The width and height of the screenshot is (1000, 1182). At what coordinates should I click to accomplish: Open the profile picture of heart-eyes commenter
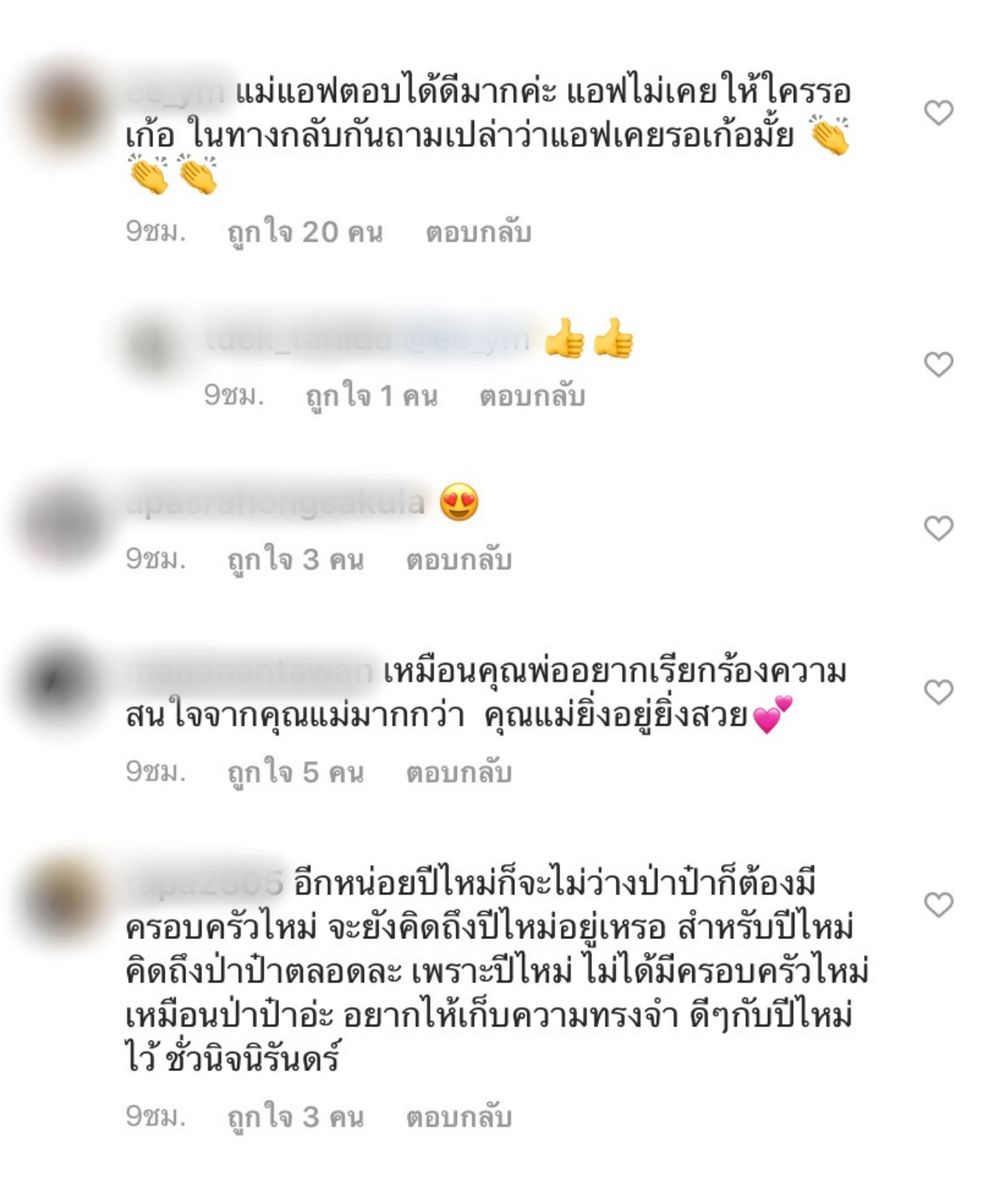(62, 522)
